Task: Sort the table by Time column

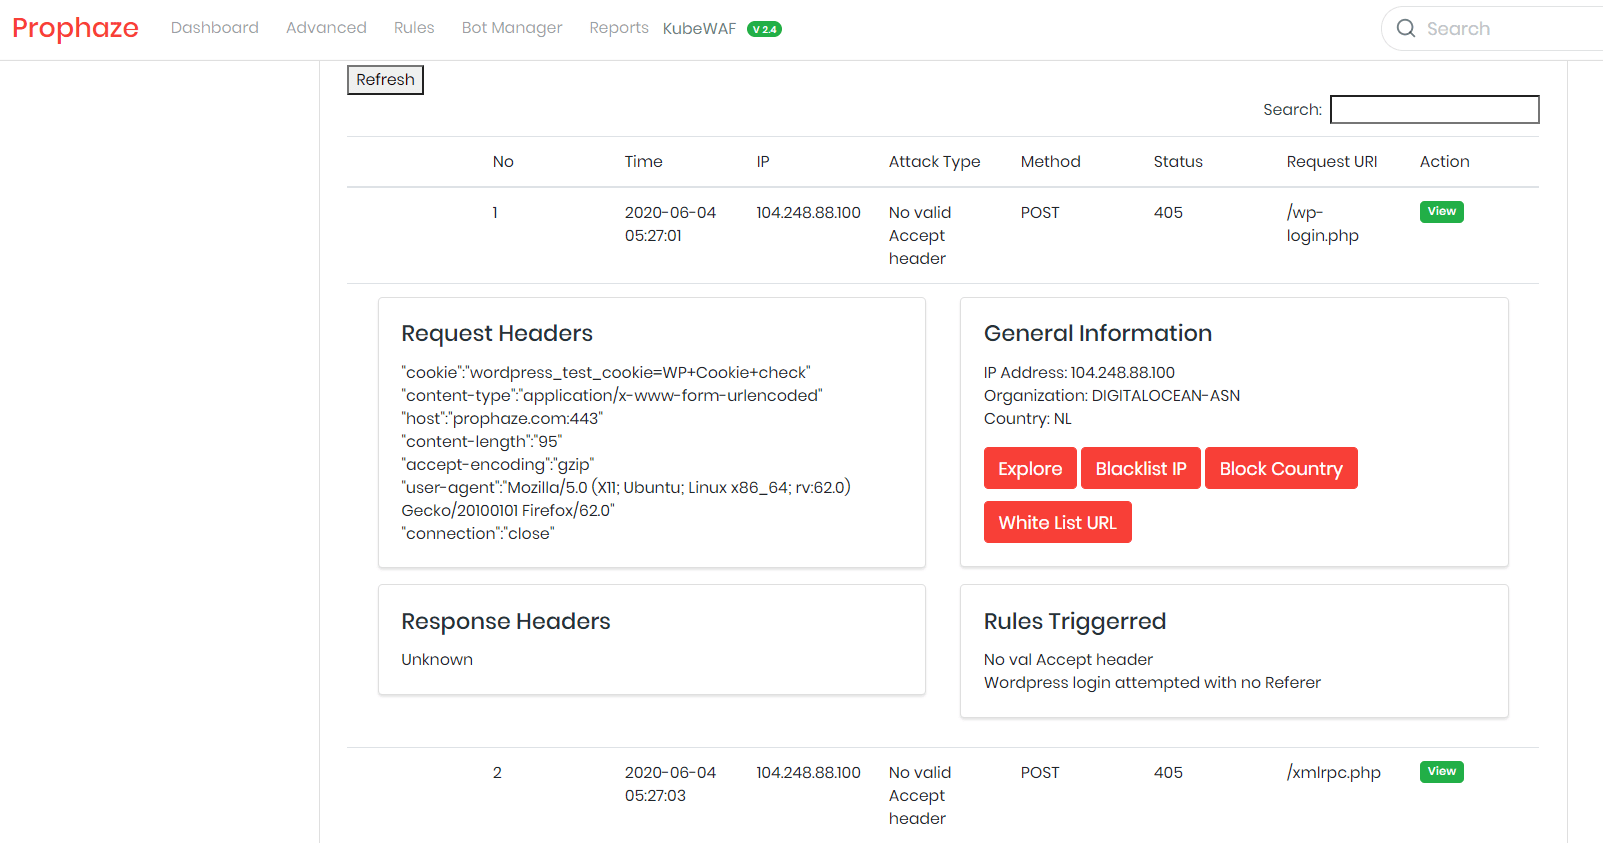Action: pyautogui.click(x=643, y=162)
